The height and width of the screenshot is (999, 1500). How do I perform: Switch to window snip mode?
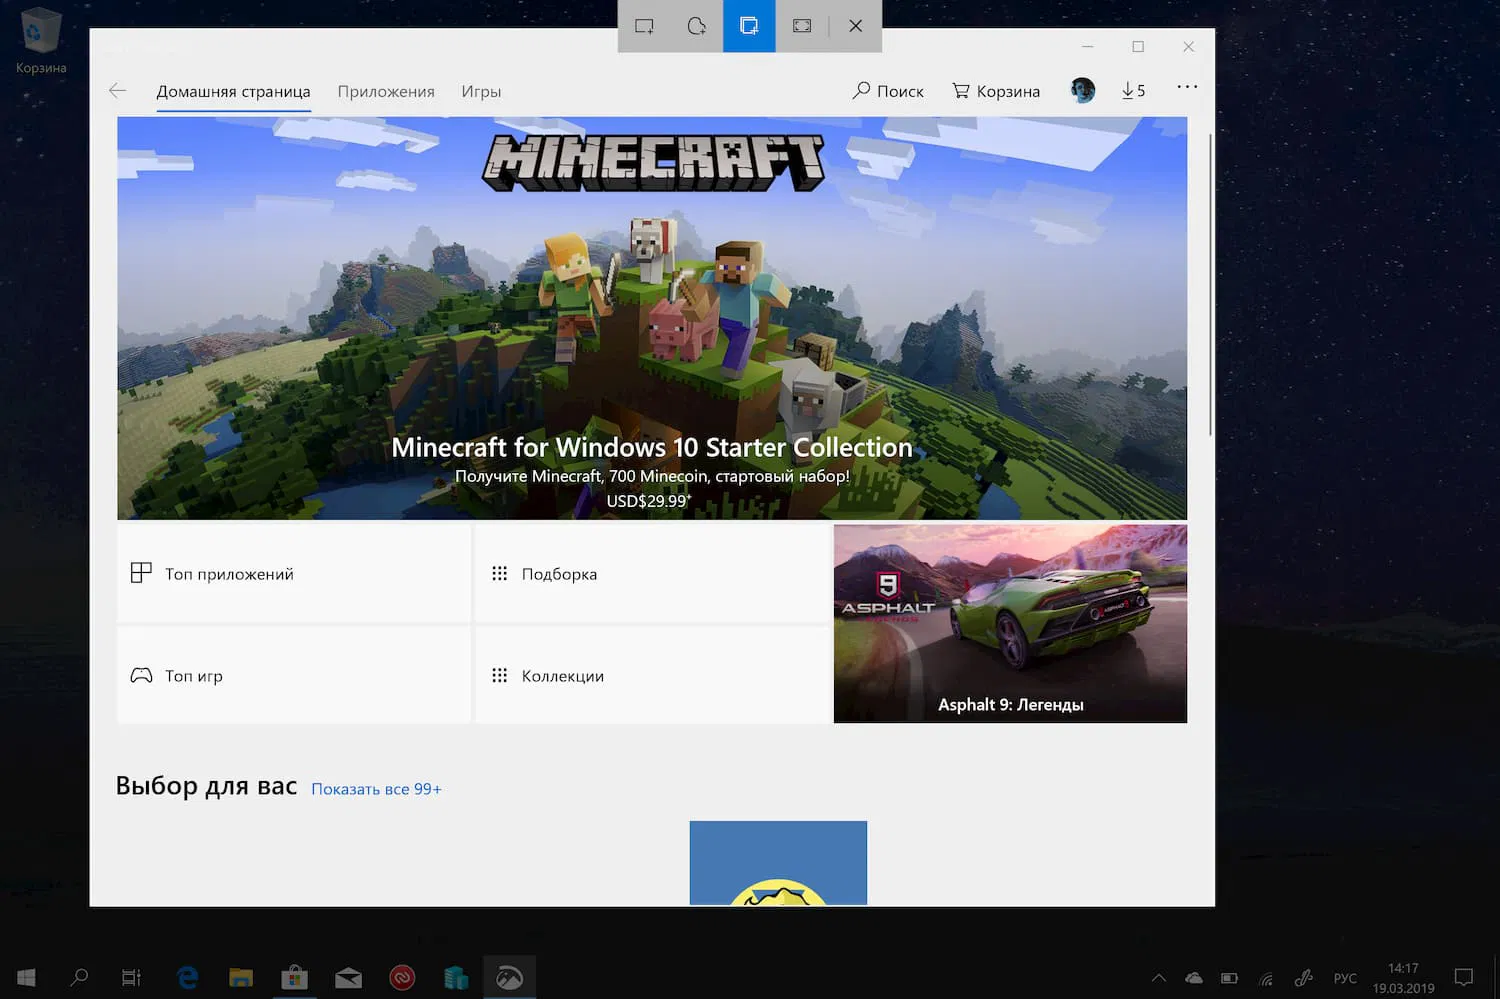(x=749, y=26)
